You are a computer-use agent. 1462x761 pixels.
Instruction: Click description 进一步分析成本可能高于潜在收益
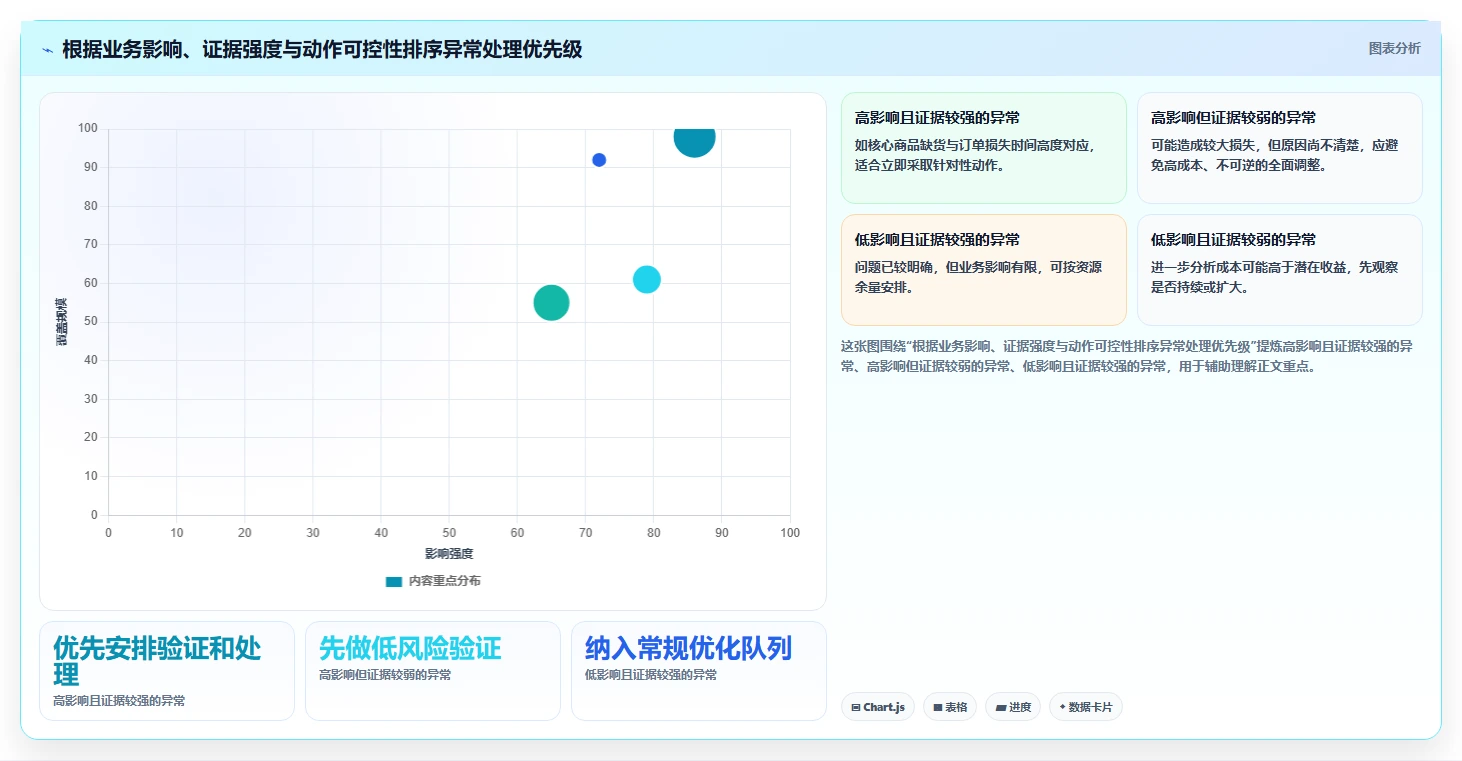tap(1274, 277)
